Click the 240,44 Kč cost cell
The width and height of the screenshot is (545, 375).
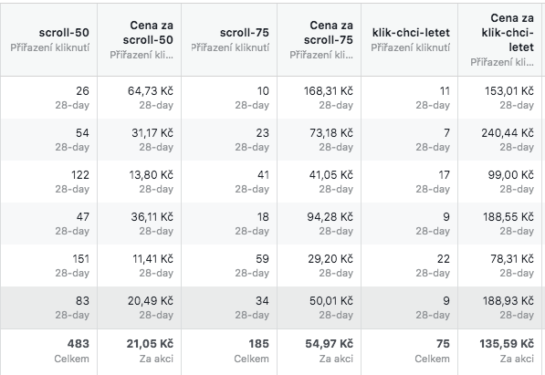[x=499, y=140]
